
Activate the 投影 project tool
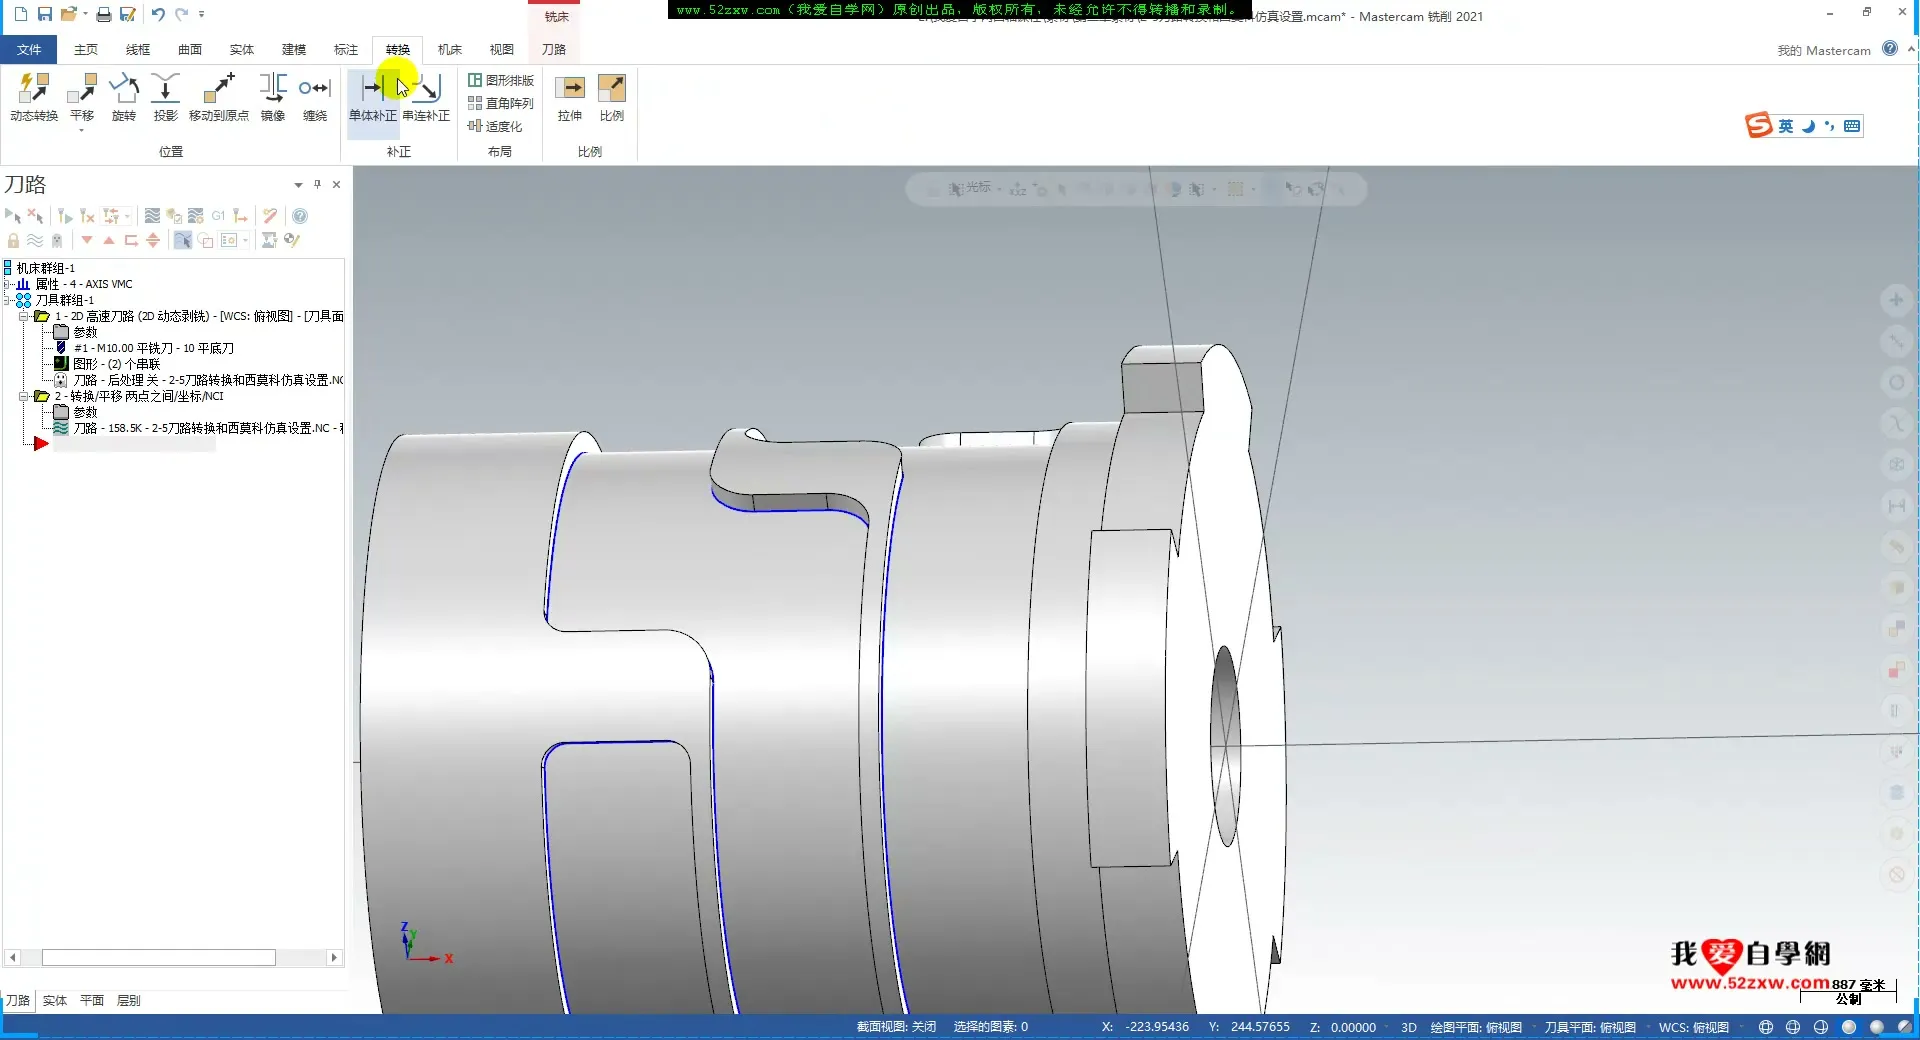[x=165, y=97]
